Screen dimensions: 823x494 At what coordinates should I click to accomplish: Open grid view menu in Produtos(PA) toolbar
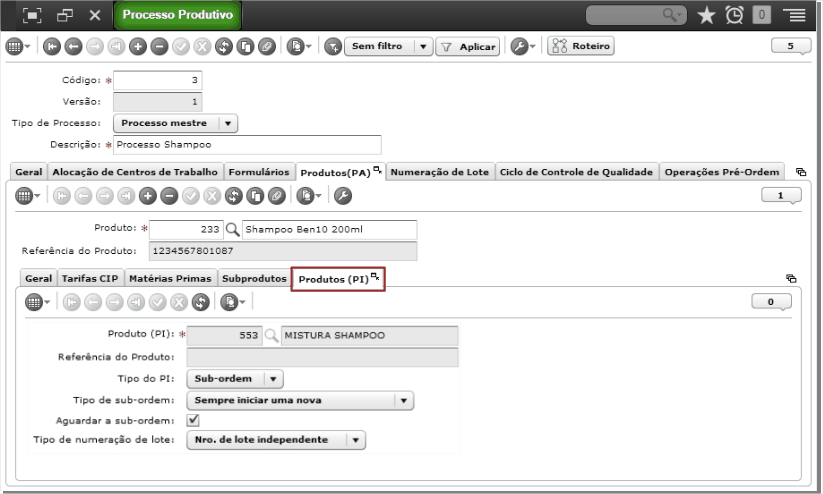28,196
